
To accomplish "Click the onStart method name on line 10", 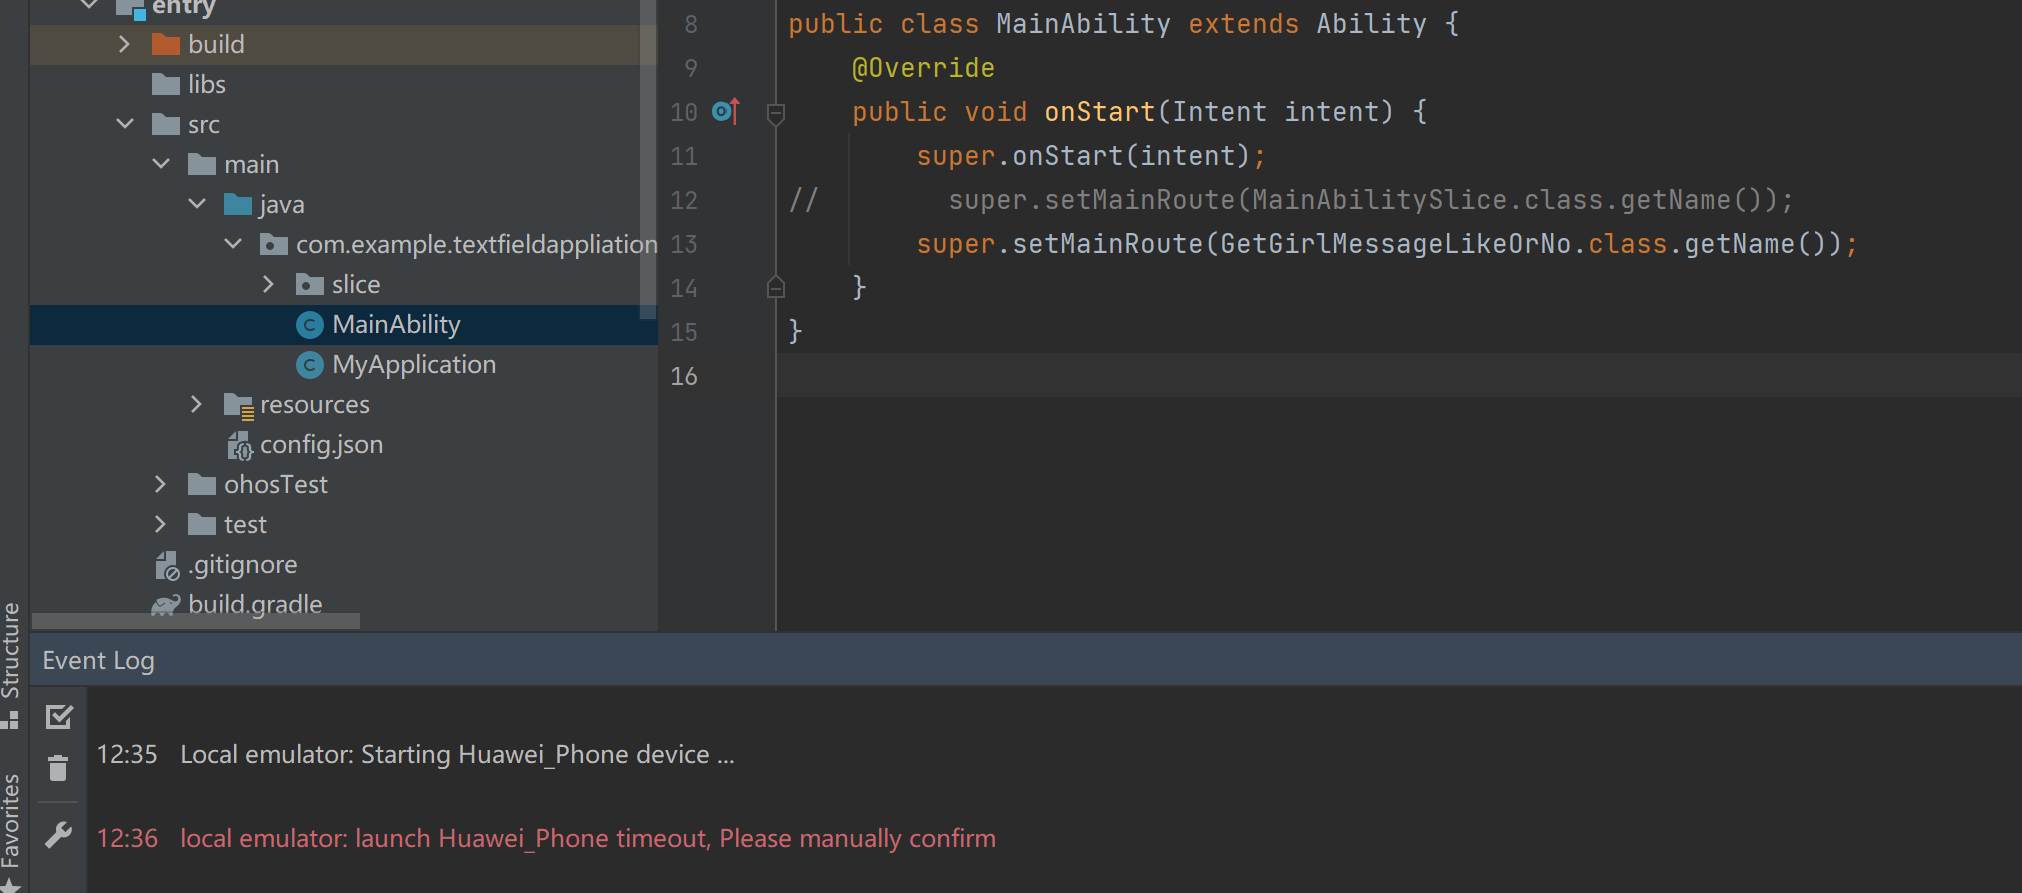I will (x=1100, y=112).
